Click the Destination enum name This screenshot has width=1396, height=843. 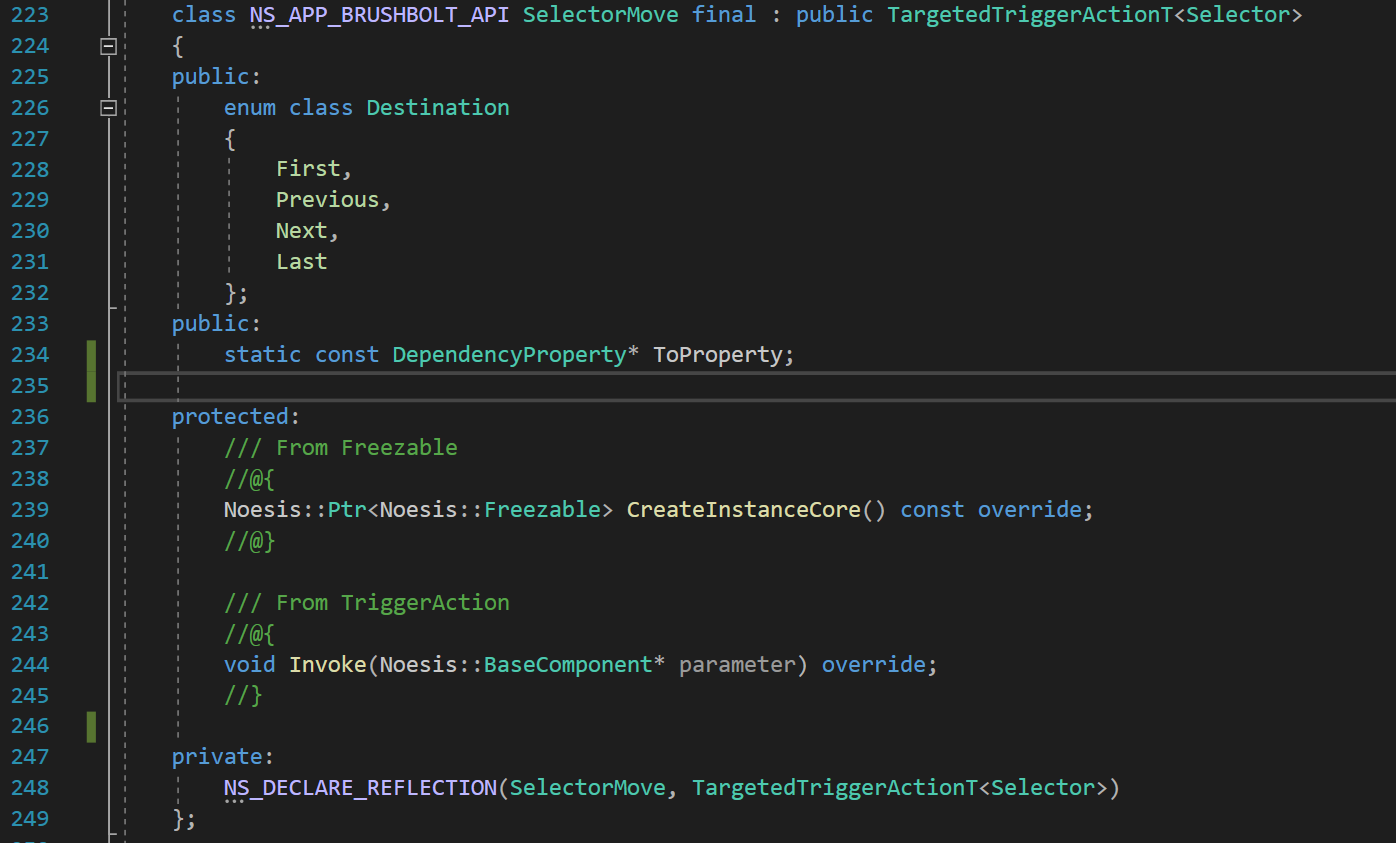[438, 108]
